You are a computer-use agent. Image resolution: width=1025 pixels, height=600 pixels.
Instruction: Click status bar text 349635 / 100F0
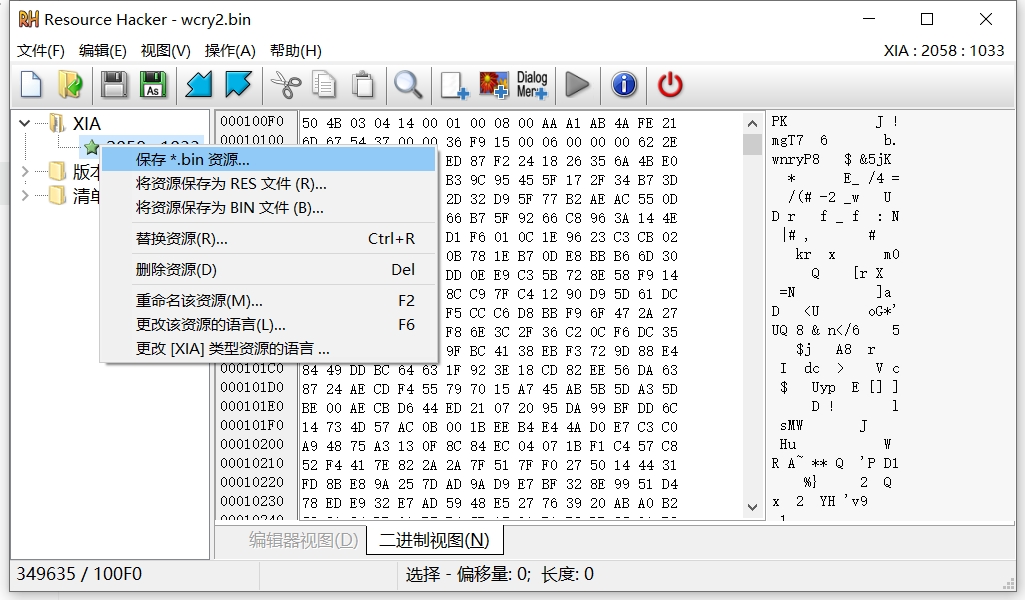[x=78, y=574]
